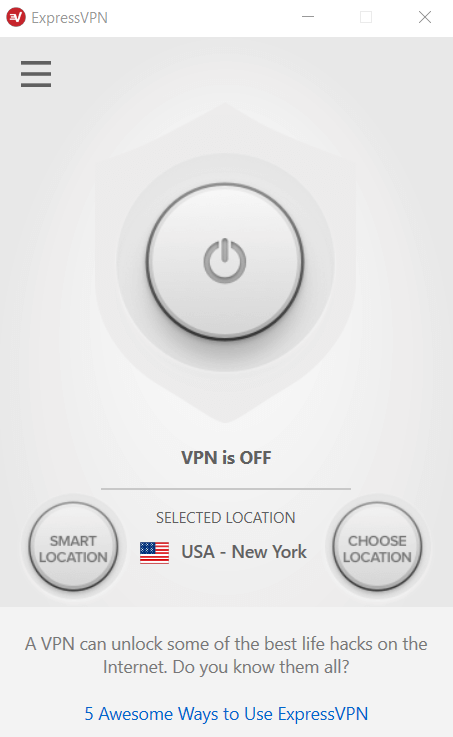Click the empty title bar area beside ExpressVPN
The width and height of the screenshot is (453, 737).
click(x=202, y=18)
